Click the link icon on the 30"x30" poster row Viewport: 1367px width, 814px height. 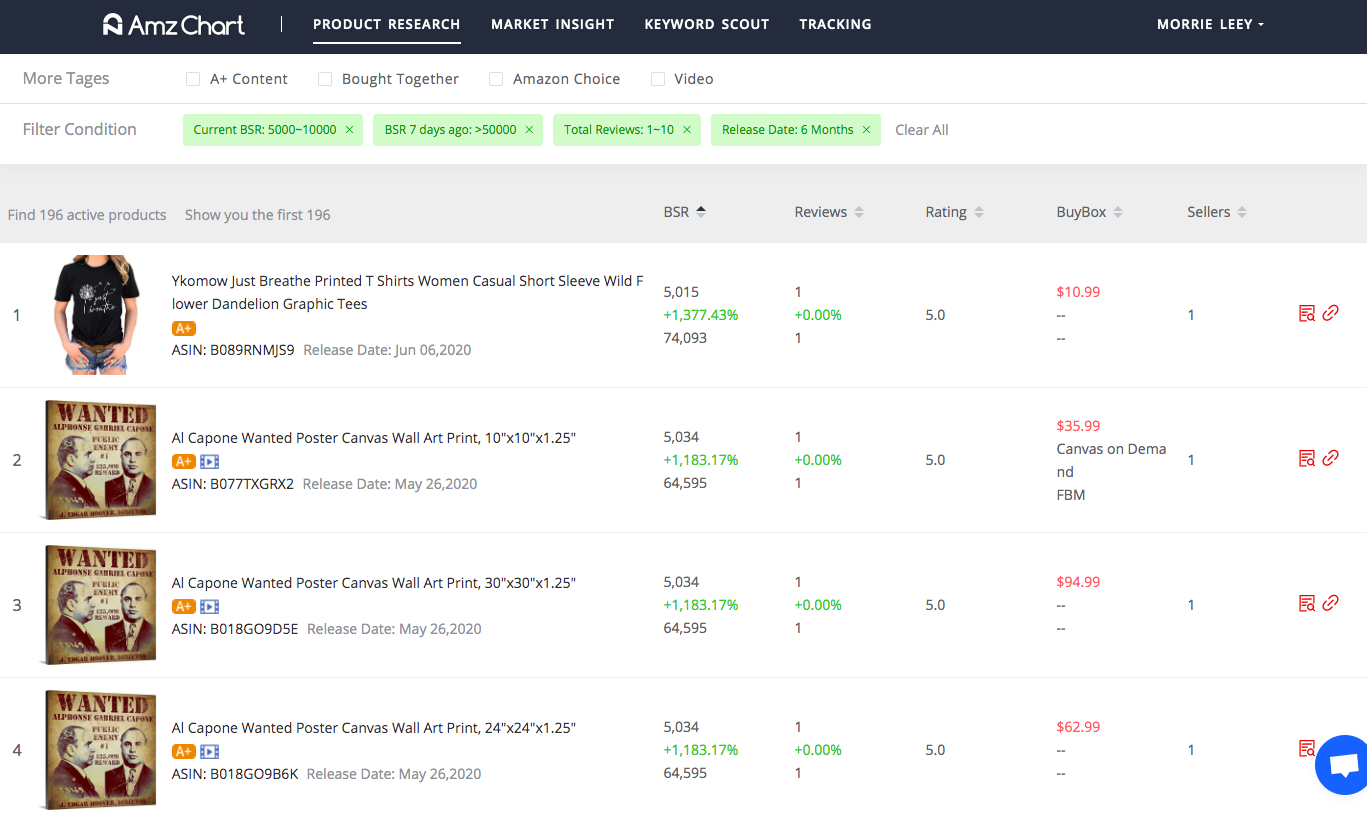[x=1331, y=603]
